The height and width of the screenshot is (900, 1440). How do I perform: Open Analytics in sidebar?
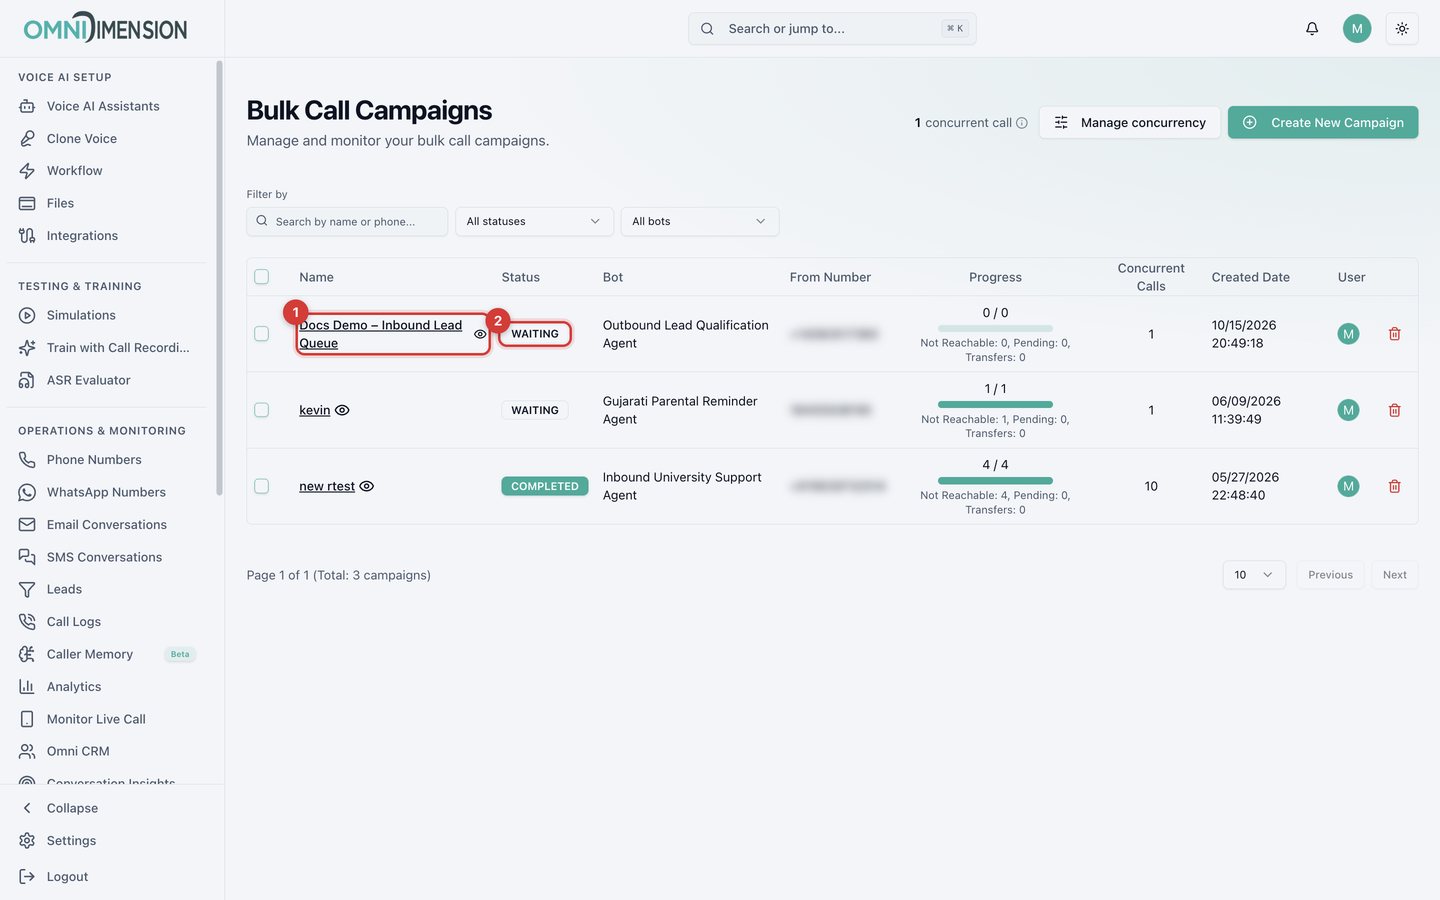pos(74,687)
